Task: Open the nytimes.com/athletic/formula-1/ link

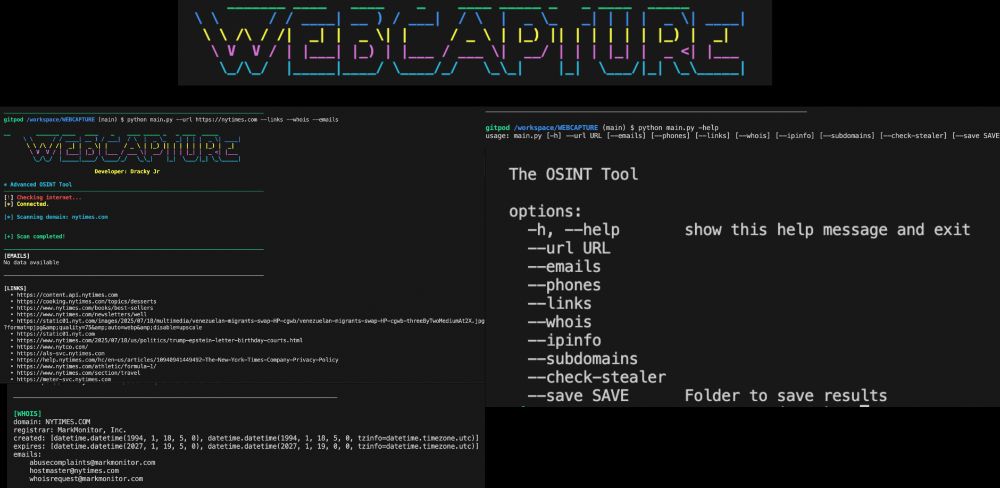Action: click(87, 366)
